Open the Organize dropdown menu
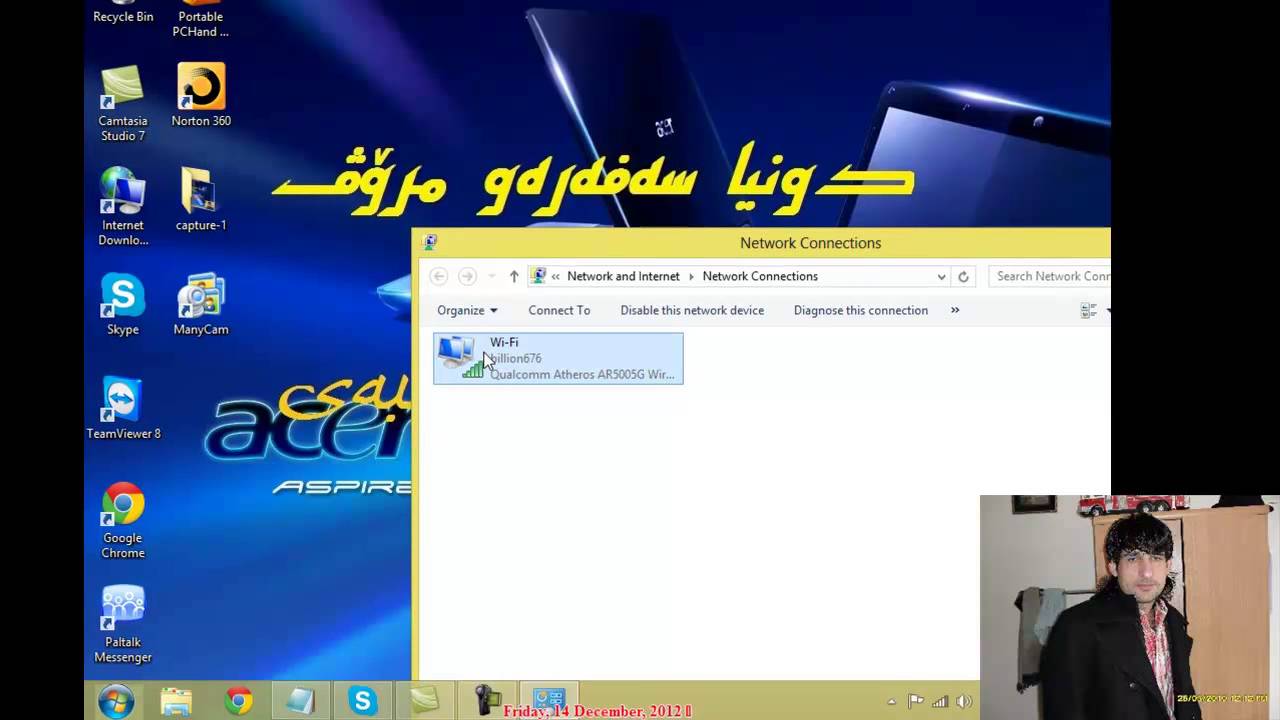The image size is (1280, 720). (467, 310)
